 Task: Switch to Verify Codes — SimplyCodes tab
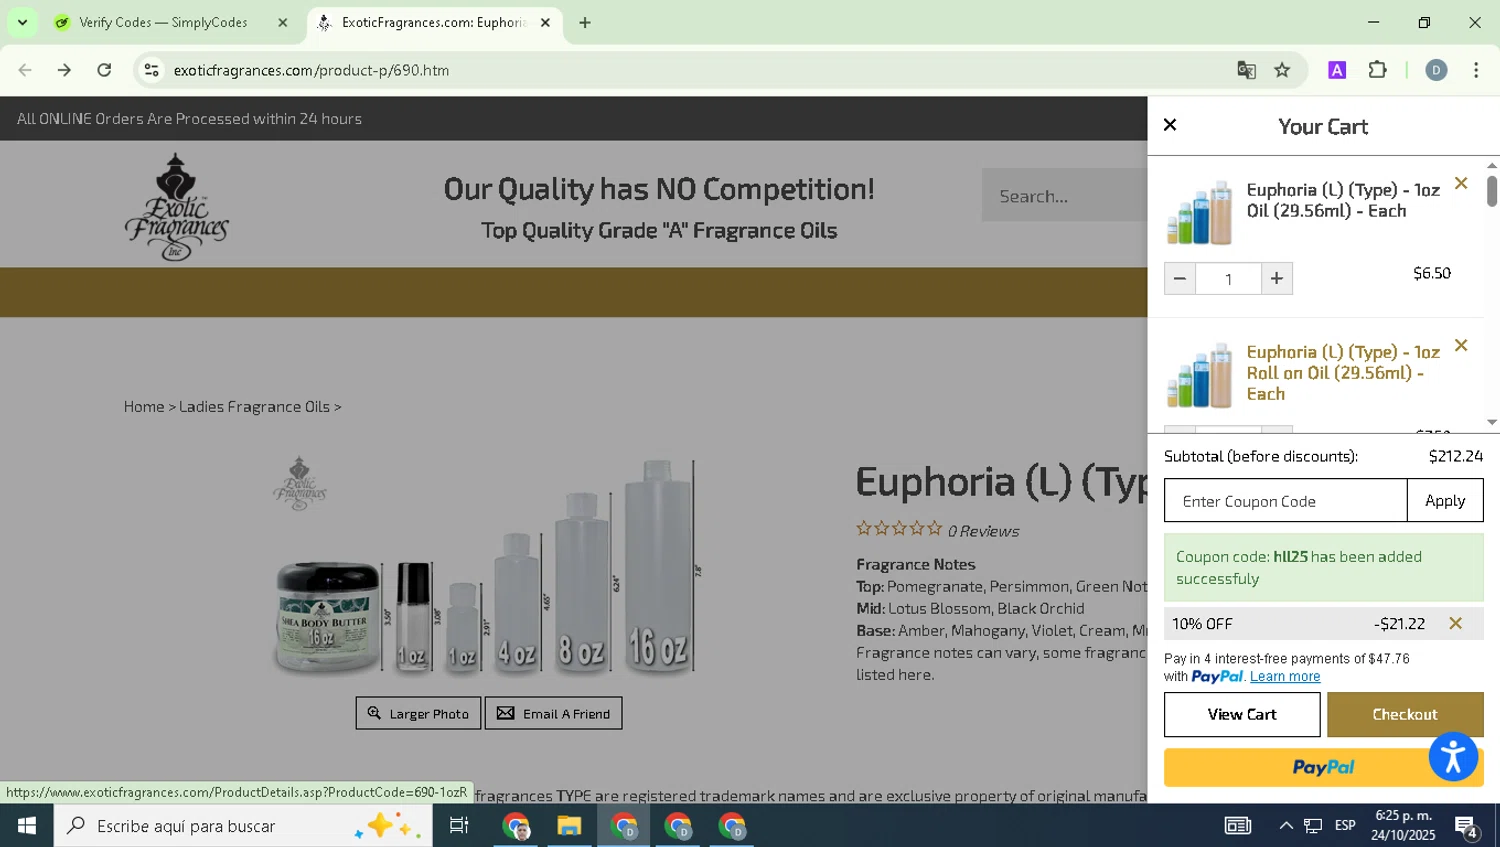(x=163, y=22)
